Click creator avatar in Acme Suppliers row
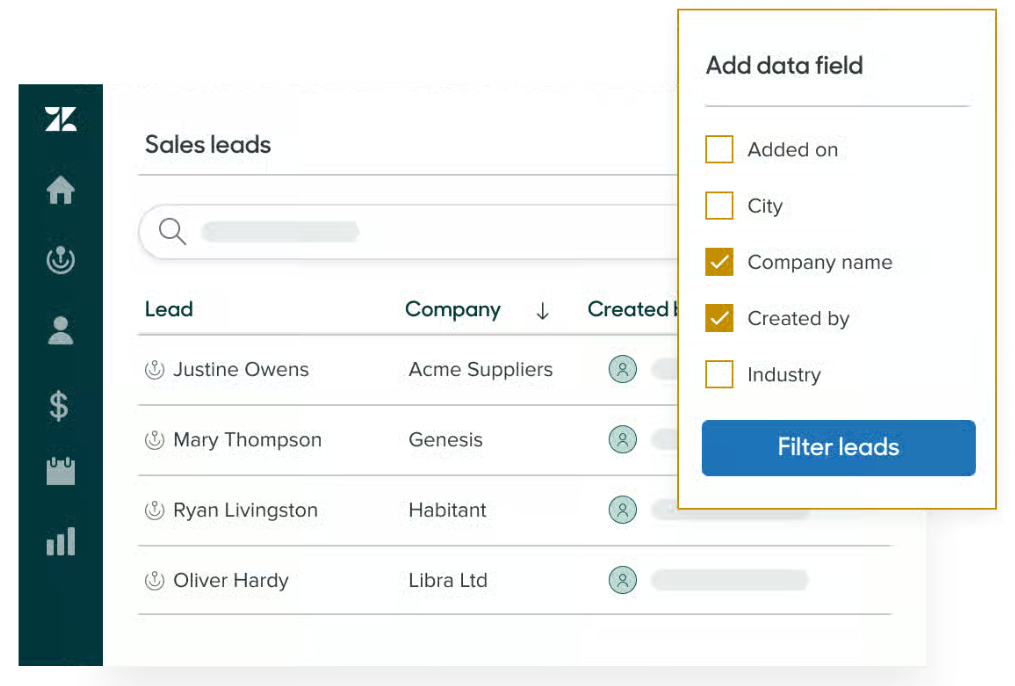 pyautogui.click(x=623, y=370)
